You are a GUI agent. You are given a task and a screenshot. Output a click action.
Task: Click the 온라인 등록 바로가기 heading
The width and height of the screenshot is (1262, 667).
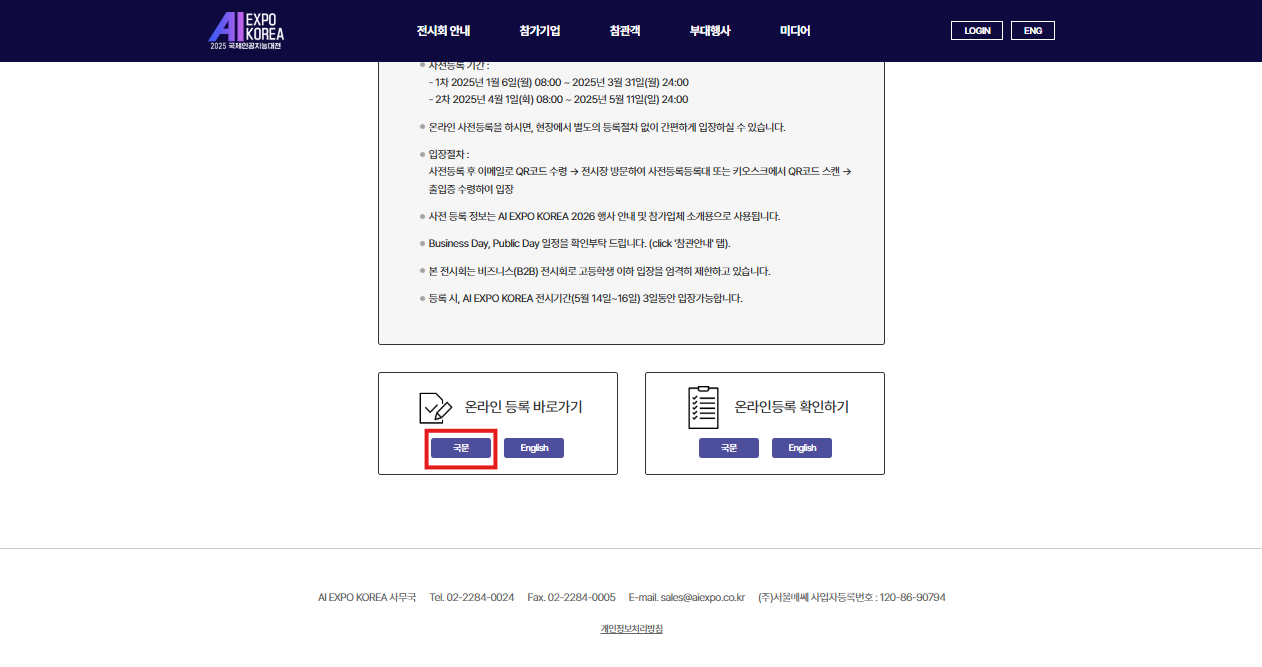click(x=523, y=407)
